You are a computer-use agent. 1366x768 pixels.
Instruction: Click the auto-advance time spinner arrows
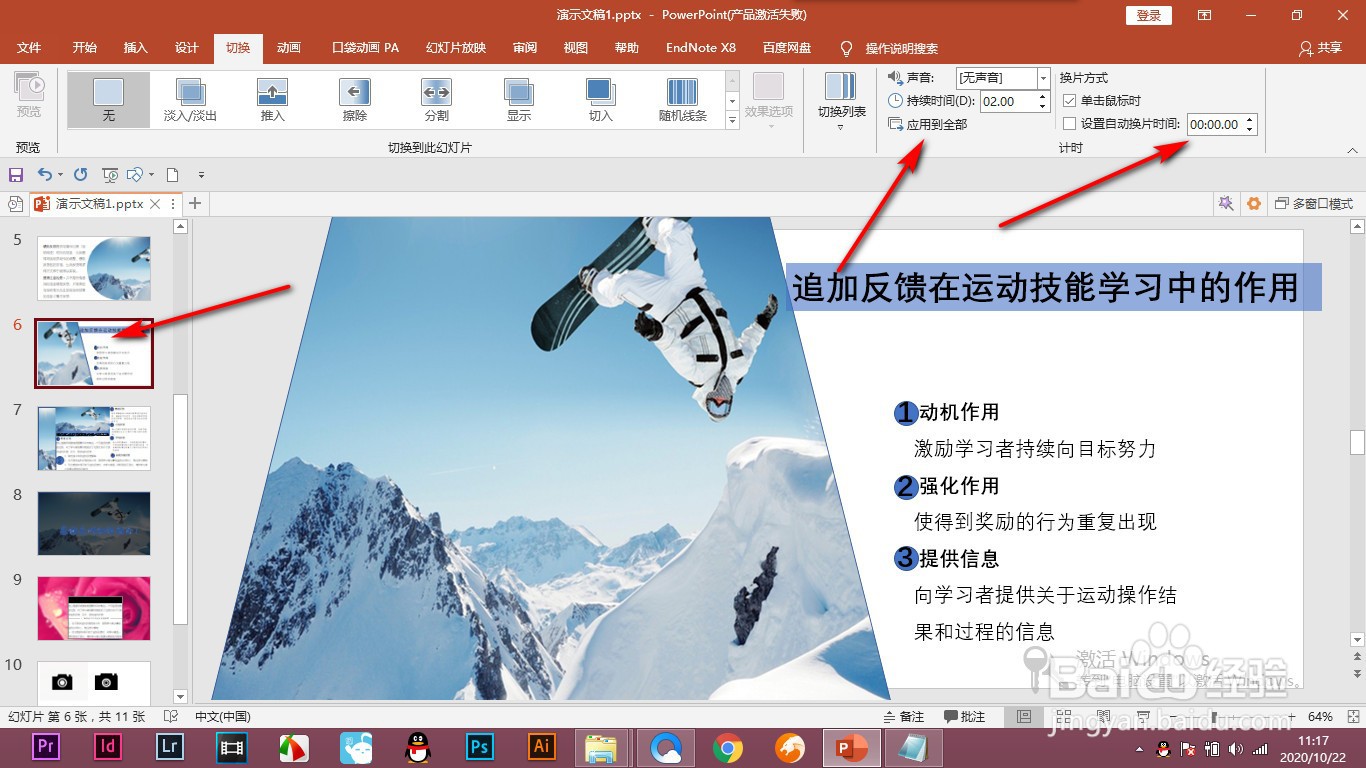point(1250,125)
